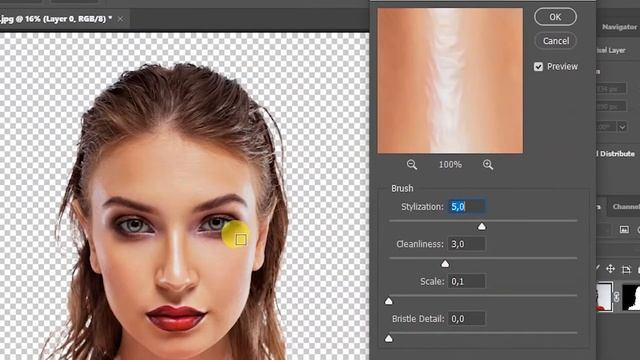Switch to the Navigator panel tab
Image resolution: width=640 pixels, height=360 pixels.
(x=619, y=27)
